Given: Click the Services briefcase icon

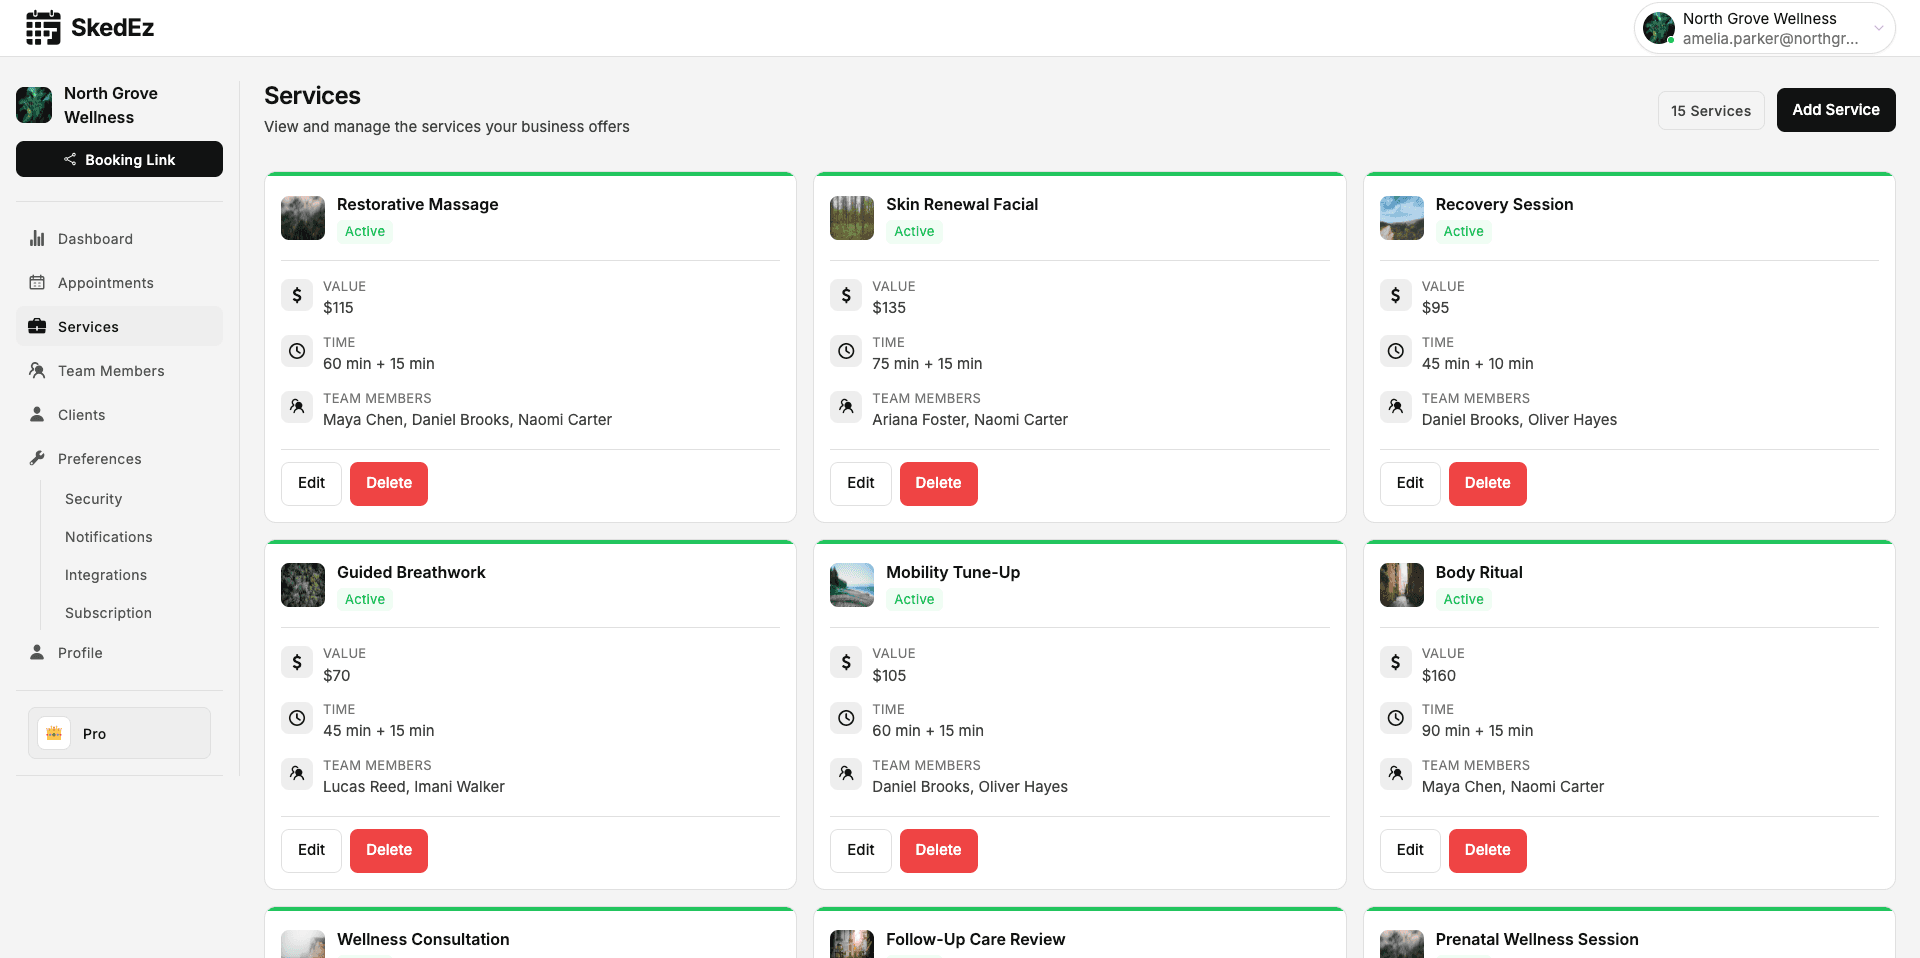Looking at the screenshot, I should (x=37, y=326).
